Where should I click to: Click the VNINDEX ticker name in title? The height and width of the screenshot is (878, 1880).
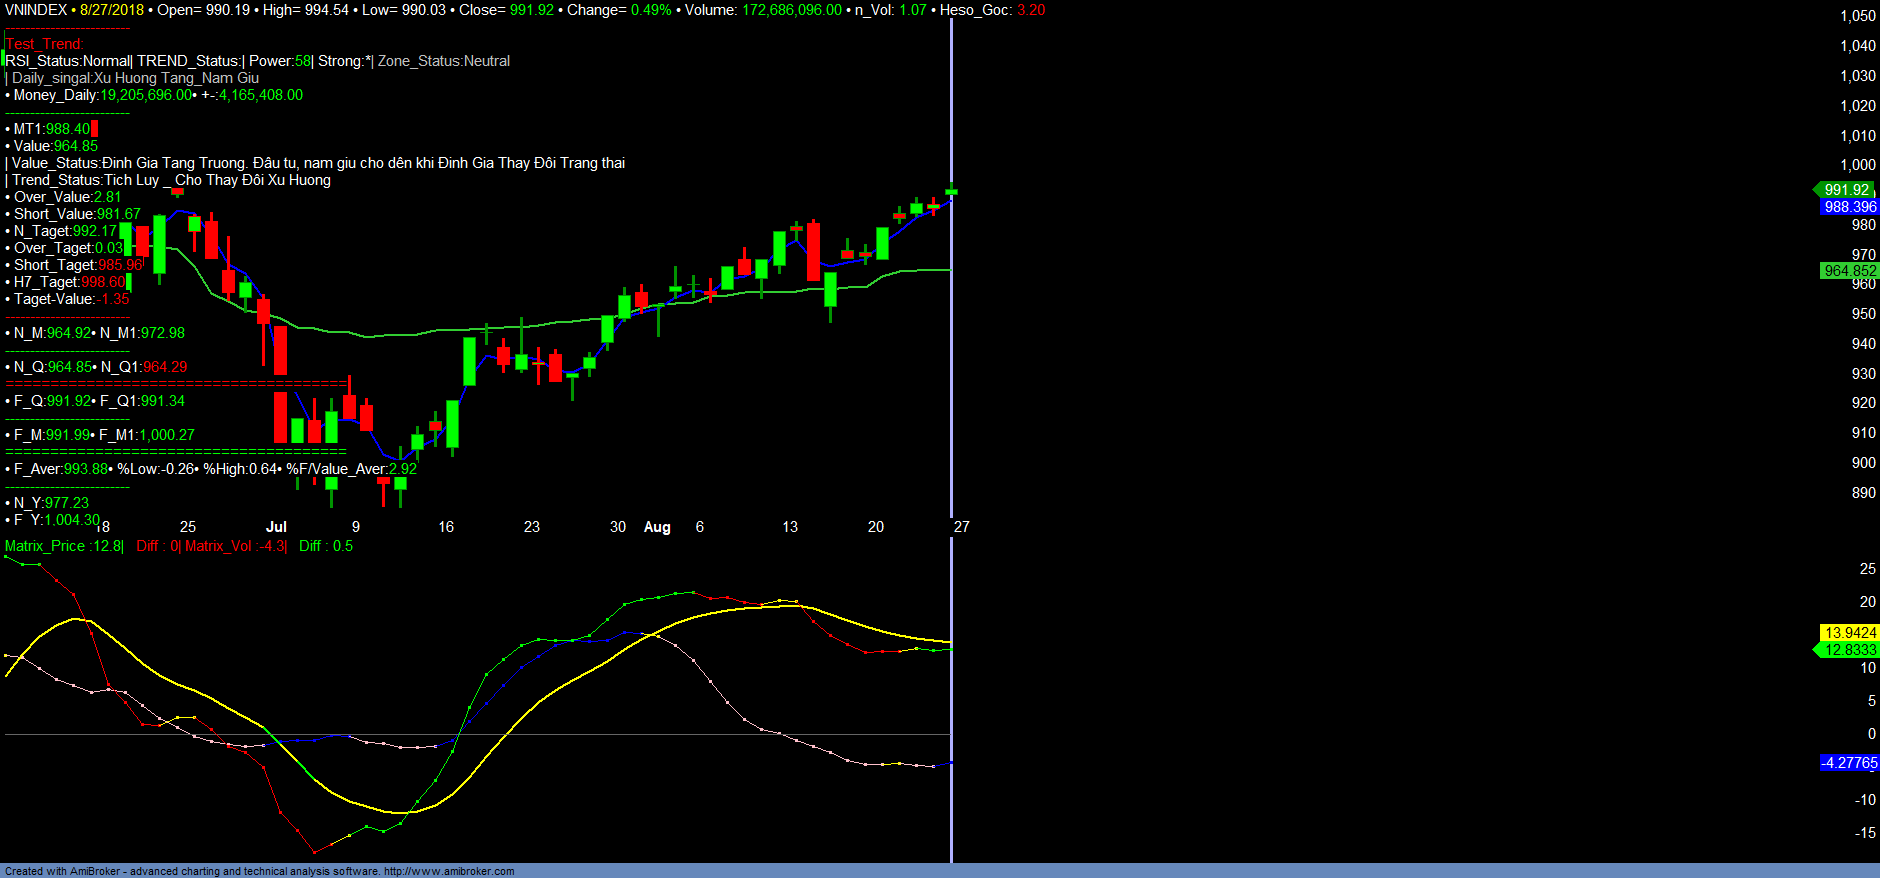tap(36, 10)
